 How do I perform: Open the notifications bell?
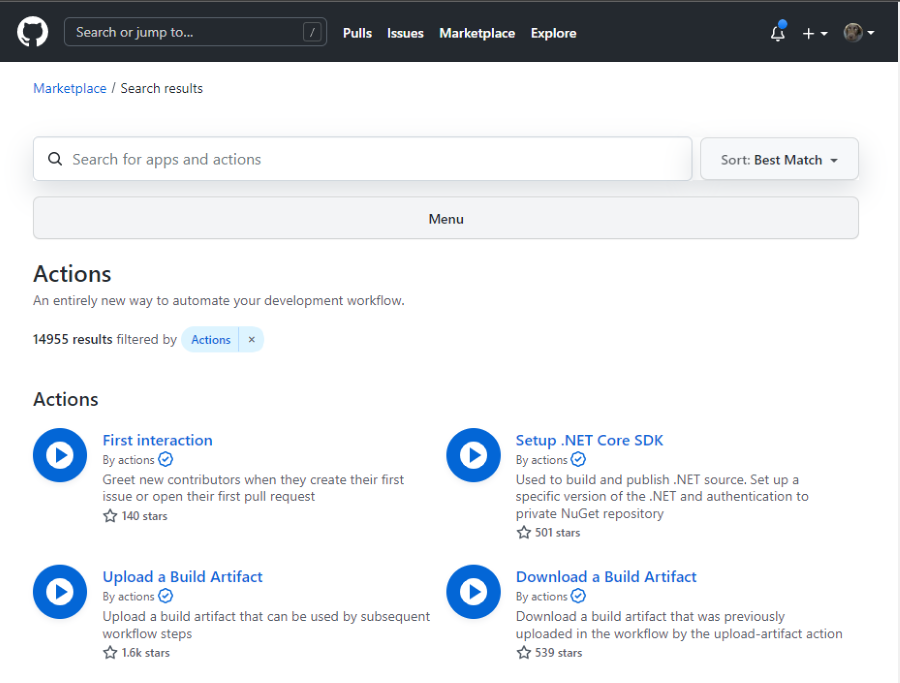point(778,33)
